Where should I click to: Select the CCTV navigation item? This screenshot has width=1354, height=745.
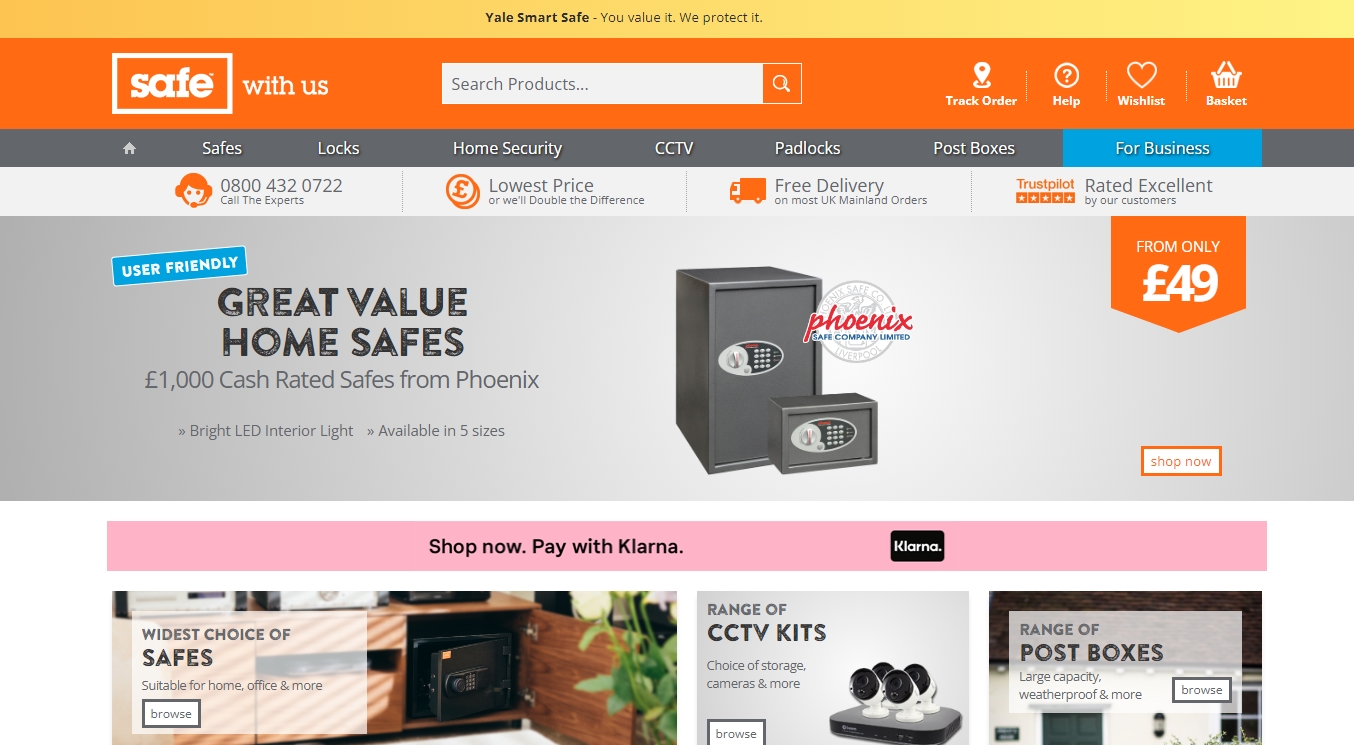point(674,148)
